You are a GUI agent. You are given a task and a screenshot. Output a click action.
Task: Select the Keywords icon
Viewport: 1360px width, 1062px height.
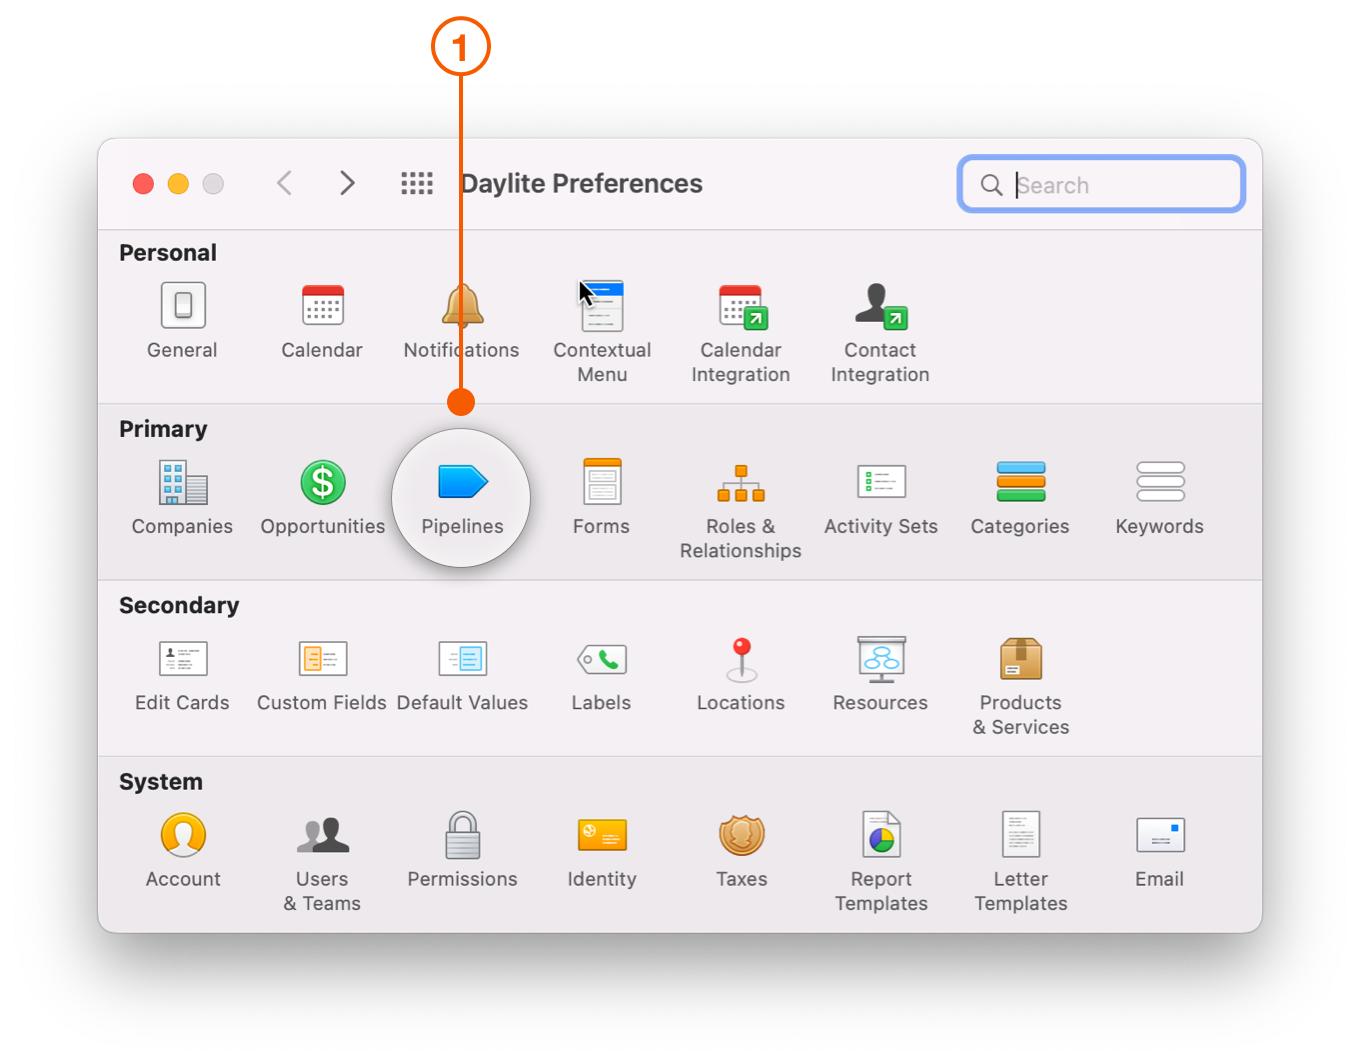tap(1158, 482)
